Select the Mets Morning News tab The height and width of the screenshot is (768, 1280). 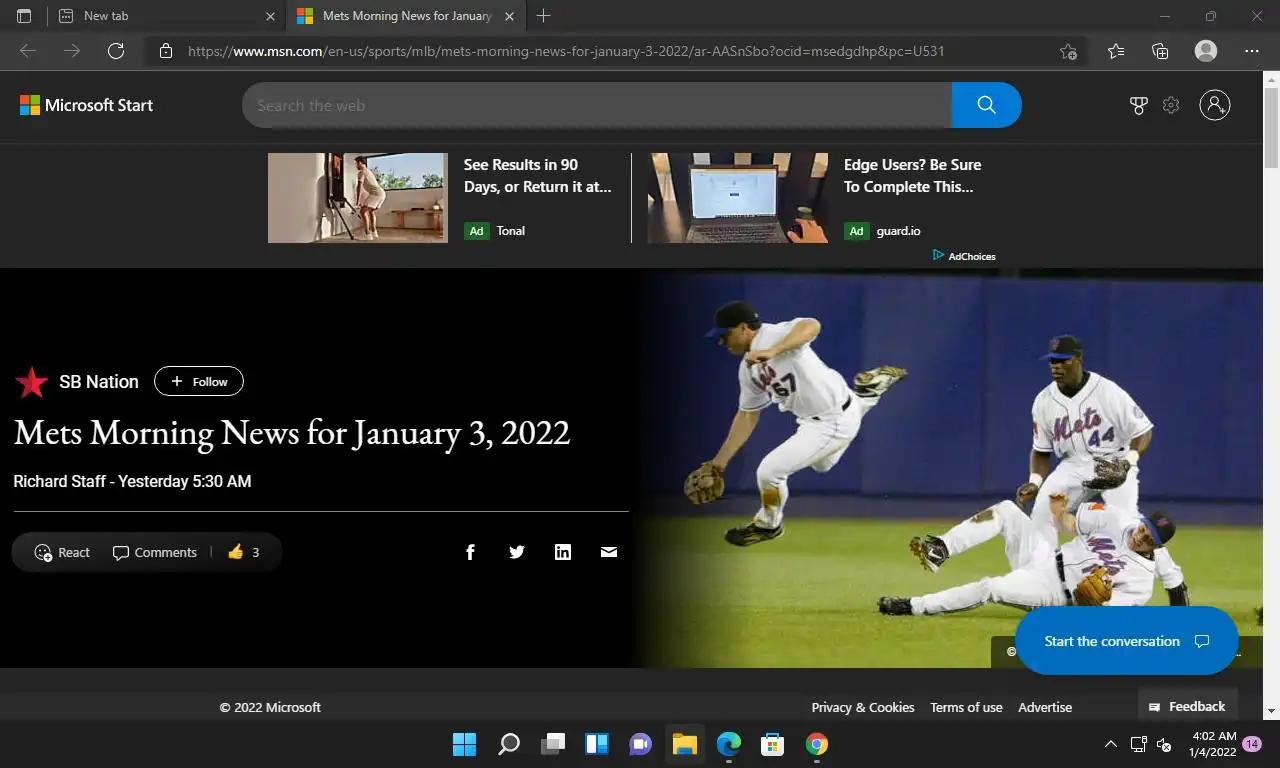click(405, 16)
